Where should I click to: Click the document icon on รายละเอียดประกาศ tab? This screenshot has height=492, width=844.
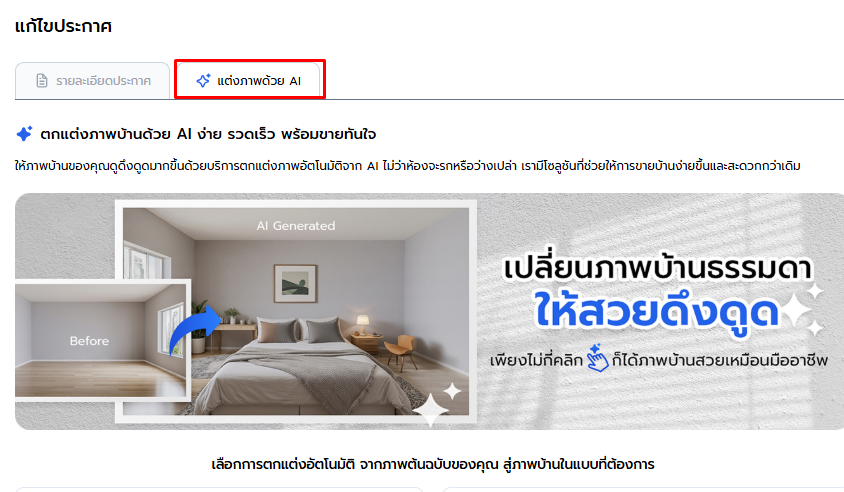pos(41,81)
